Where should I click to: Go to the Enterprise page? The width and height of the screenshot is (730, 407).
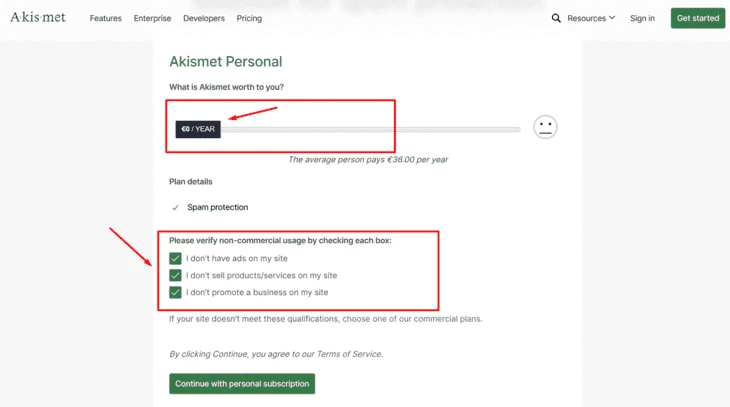[152, 18]
